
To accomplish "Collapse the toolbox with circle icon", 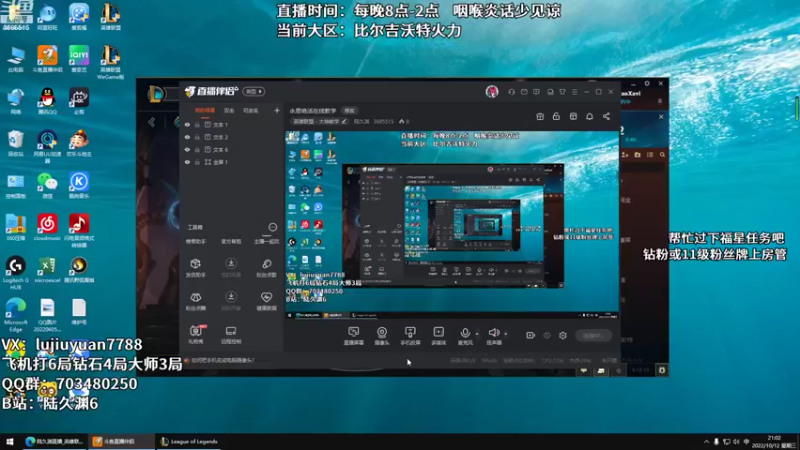I will [x=272, y=227].
